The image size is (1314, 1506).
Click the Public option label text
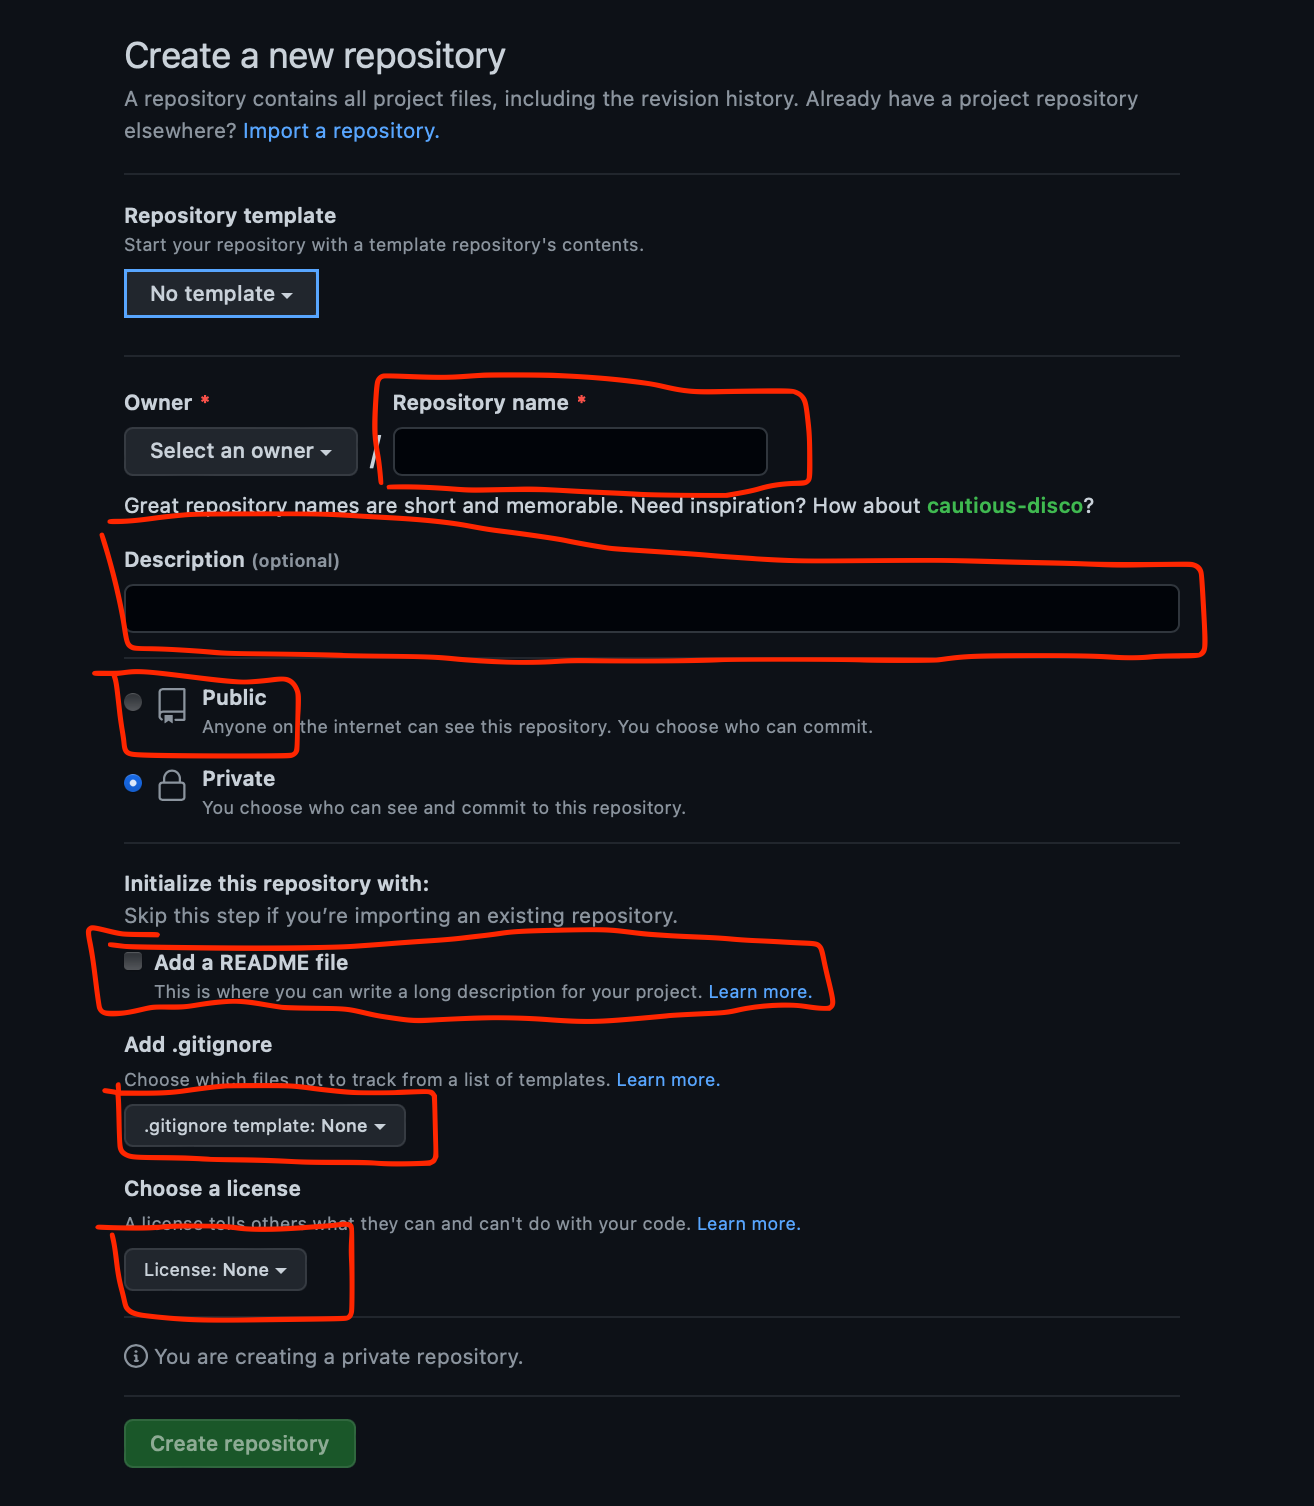pos(234,697)
